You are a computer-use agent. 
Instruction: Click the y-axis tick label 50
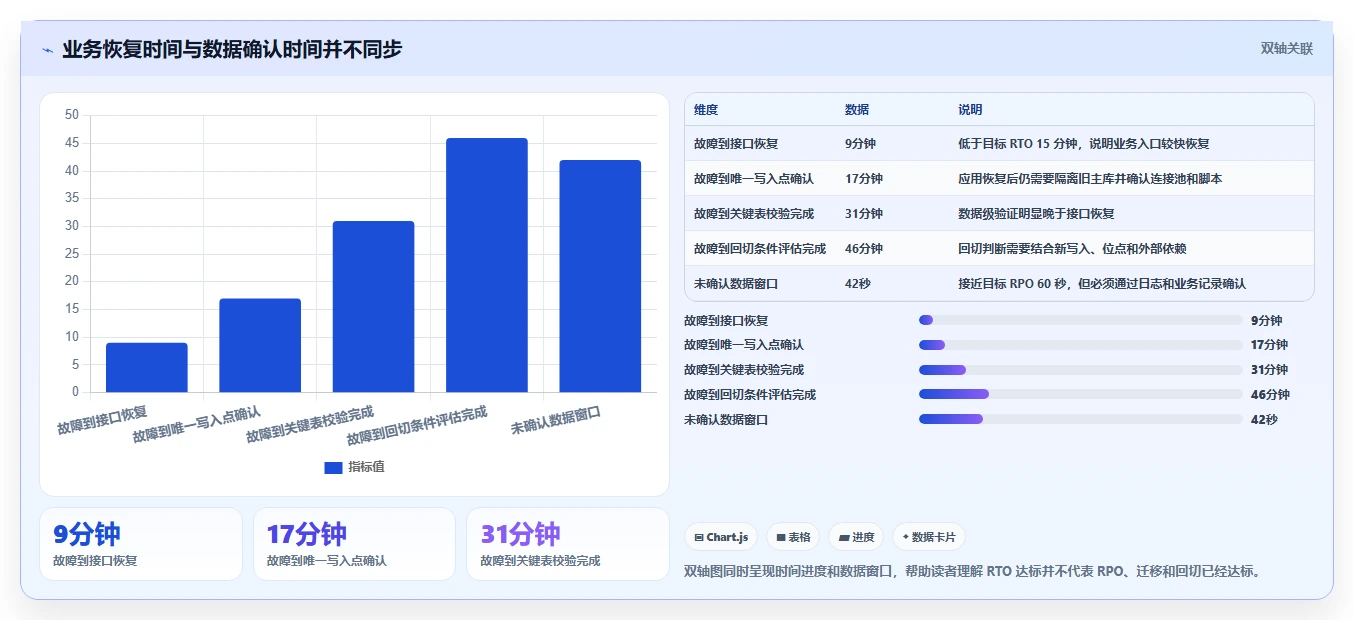coord(71,115)
